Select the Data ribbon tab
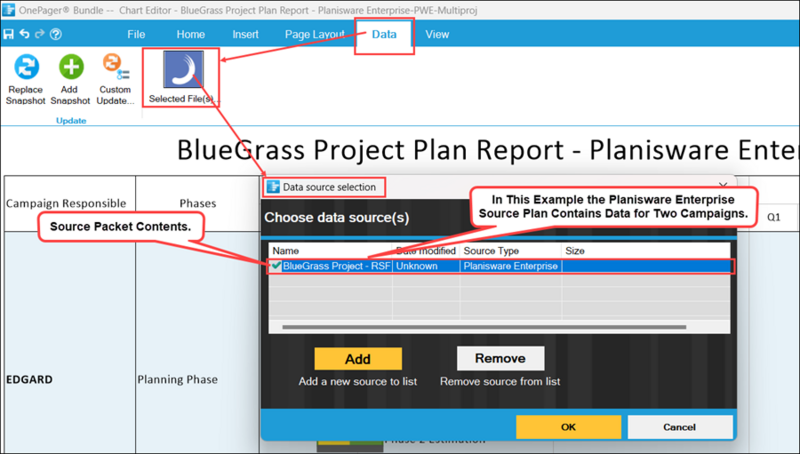Image resolution: width=800 pixels, height=454 pixels. pos(384,34)
